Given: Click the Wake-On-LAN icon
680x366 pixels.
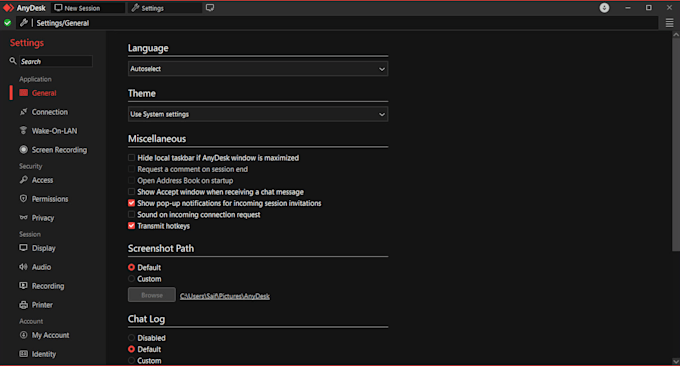Looking at the screenshot, I should point(23,131).
